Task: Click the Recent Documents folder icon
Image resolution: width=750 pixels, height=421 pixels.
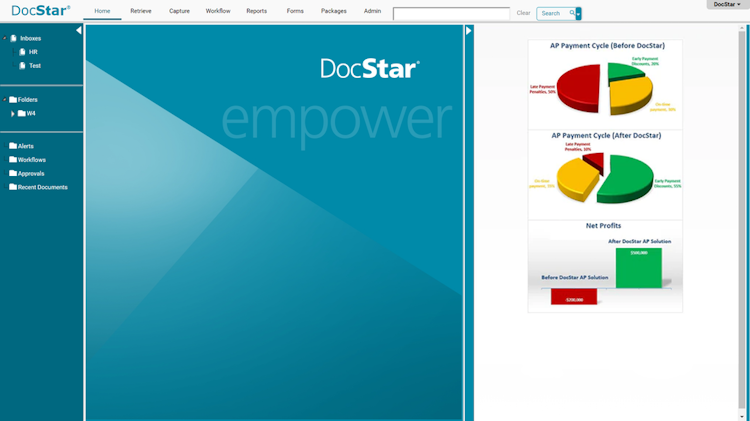Action: (x=13, y=187)
